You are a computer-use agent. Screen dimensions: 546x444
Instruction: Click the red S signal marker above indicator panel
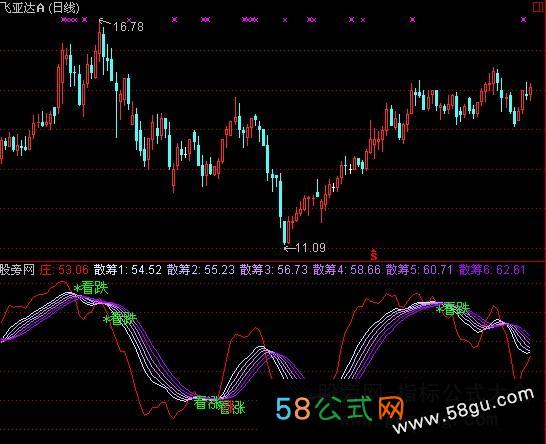pyautogui.click(x=374, y=255)
